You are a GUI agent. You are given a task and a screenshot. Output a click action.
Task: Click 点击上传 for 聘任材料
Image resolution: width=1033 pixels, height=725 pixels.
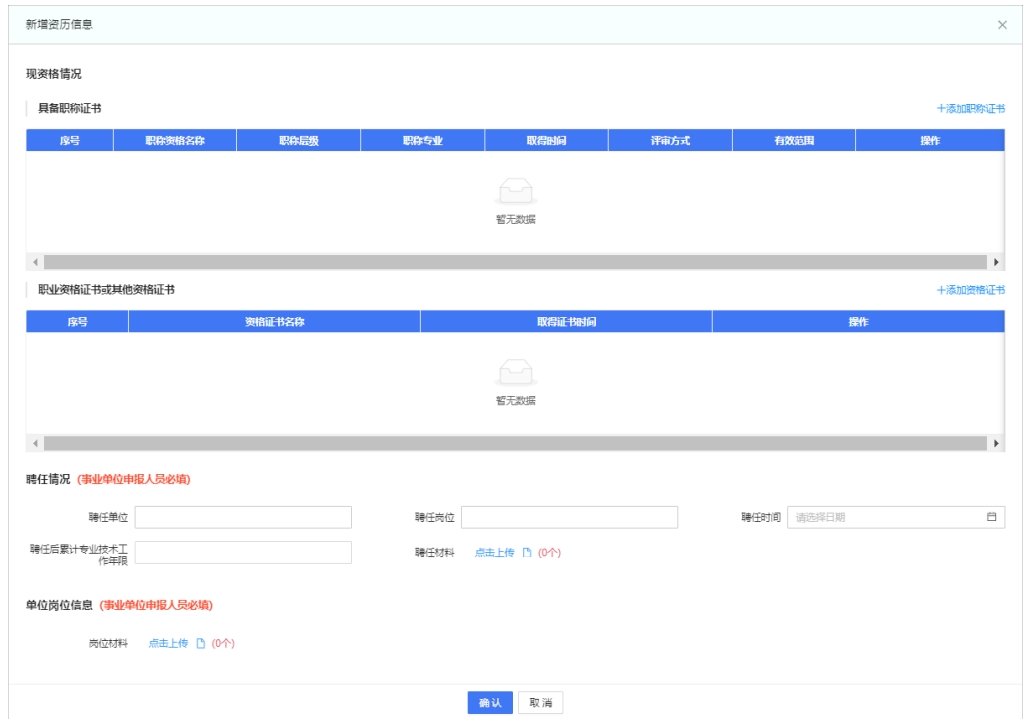(494, 553)
